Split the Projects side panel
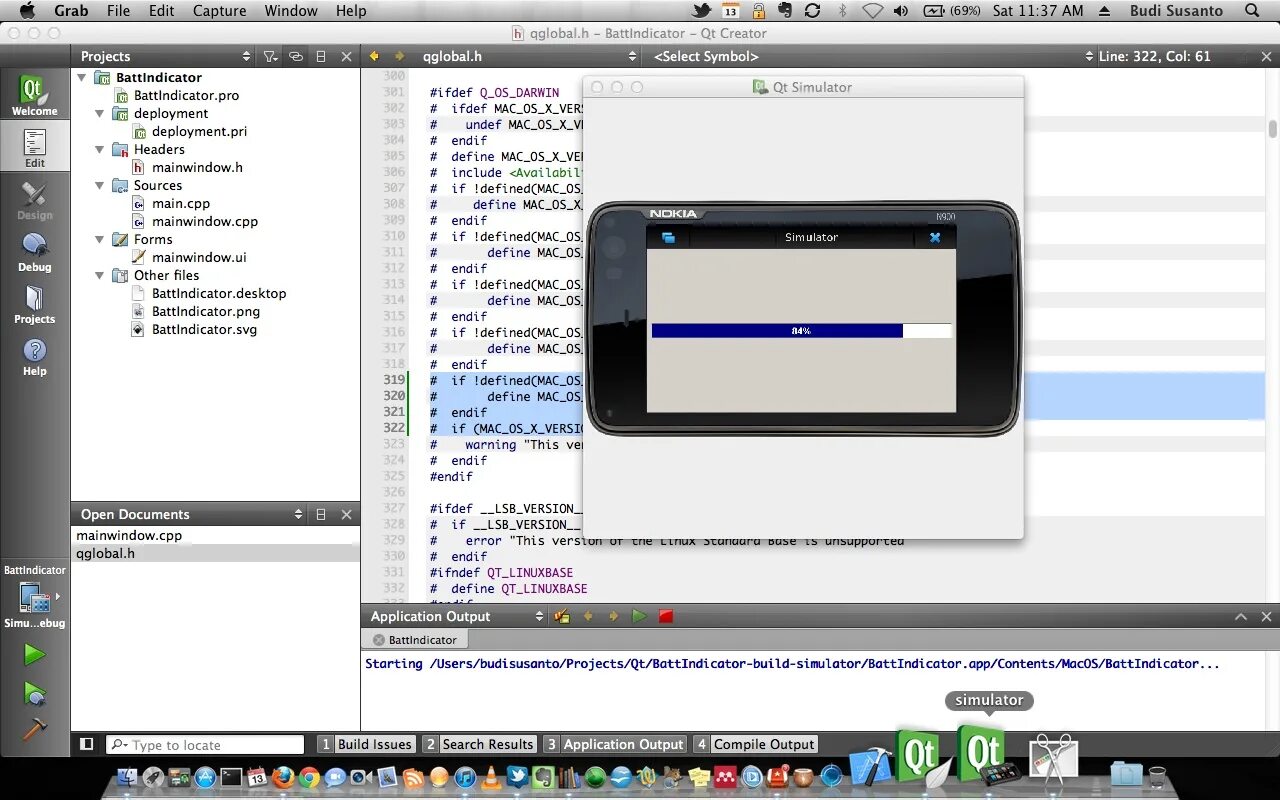Screen dimensions: 1280x800 321,56
